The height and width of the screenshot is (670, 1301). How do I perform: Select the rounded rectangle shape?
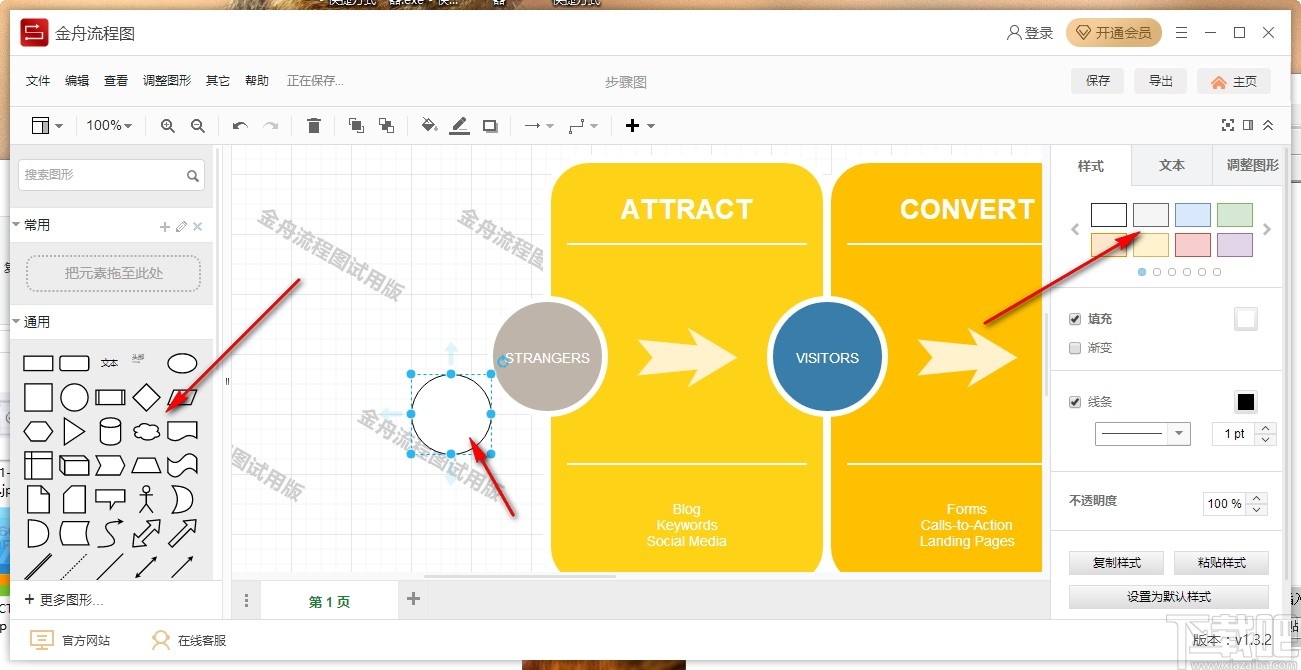74,363
